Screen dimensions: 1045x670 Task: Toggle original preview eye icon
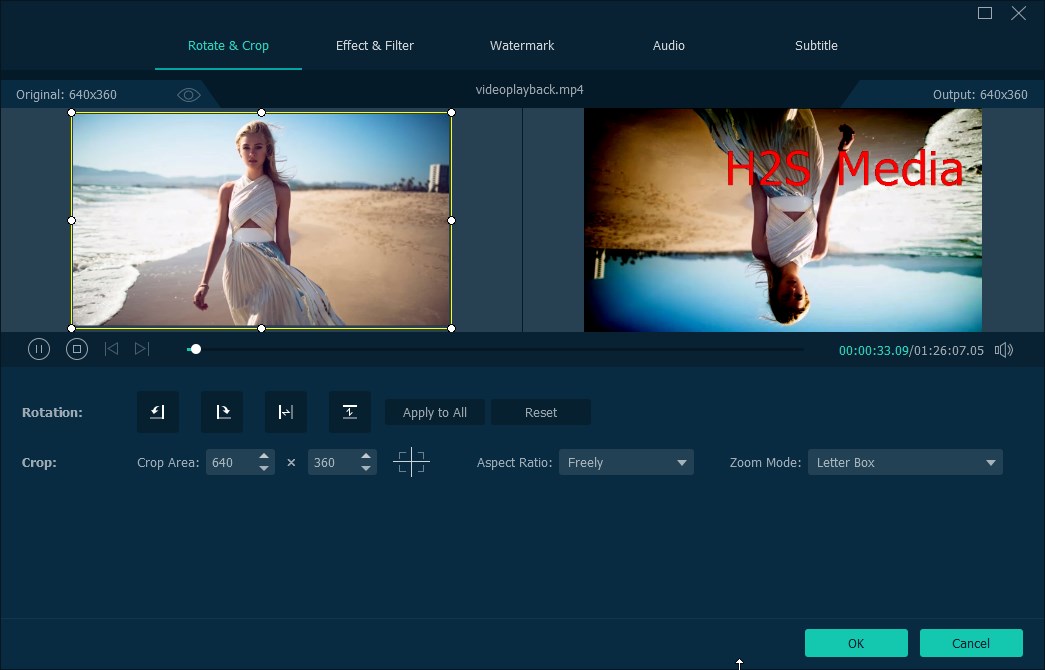pyautogui.click(x=189, y=95)
